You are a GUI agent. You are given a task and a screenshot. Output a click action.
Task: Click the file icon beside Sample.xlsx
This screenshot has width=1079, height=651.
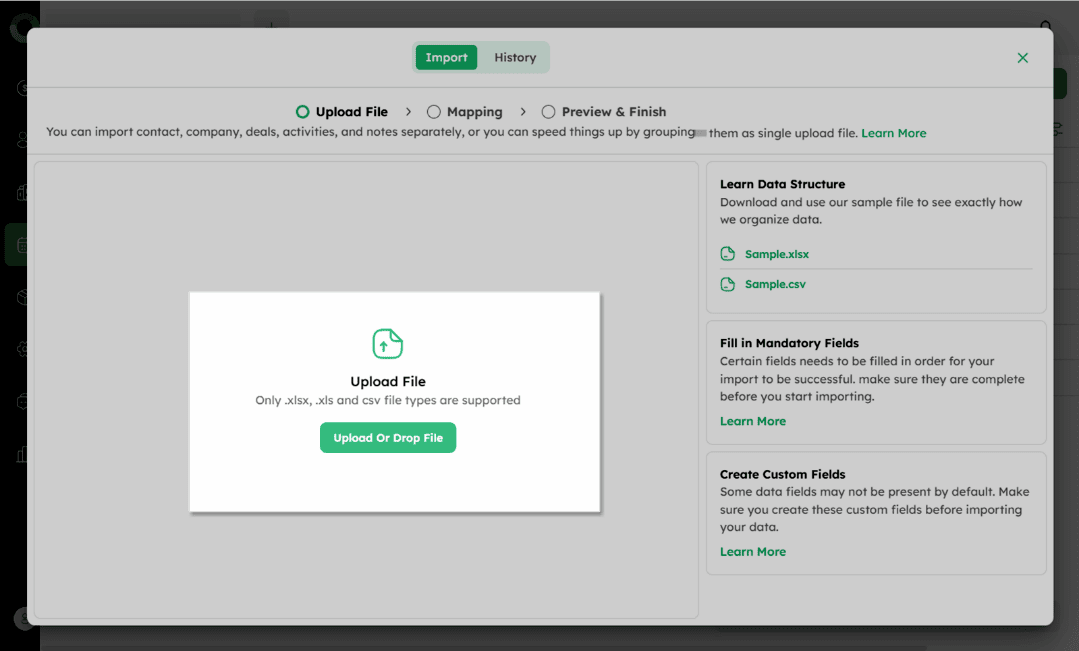click(728, 254)
